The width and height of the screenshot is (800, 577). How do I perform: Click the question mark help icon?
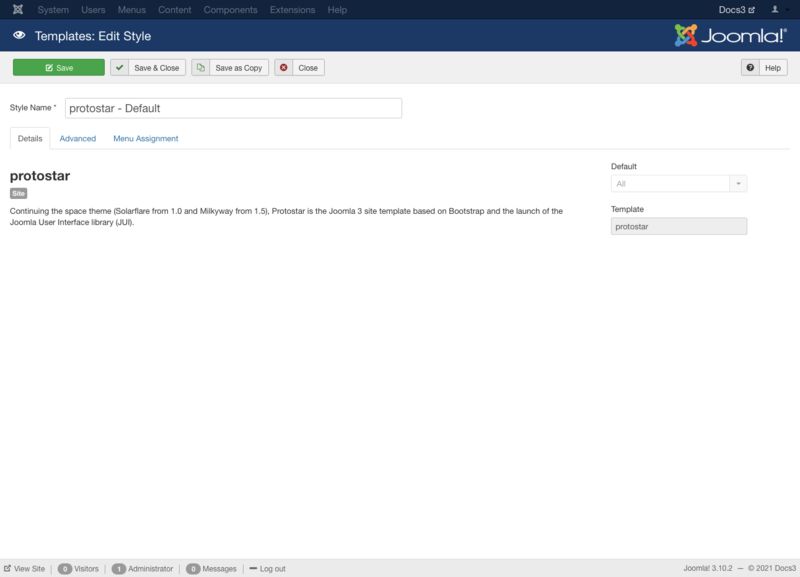pyautogui.click(x=750, y=67)
